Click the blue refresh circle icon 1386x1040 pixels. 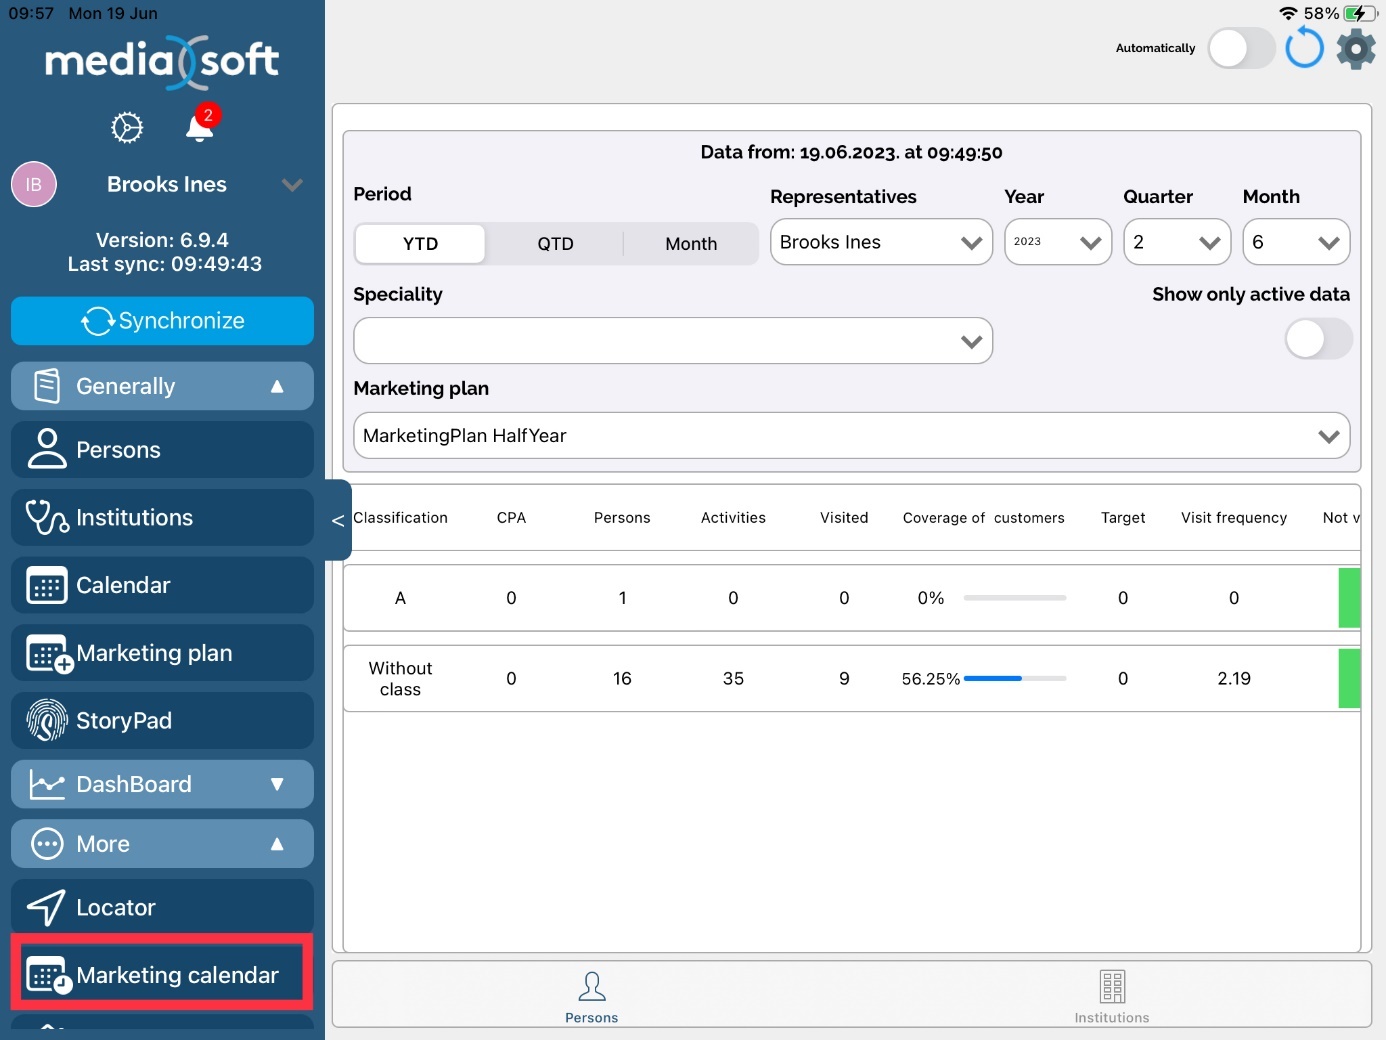tap(1304, 48)
